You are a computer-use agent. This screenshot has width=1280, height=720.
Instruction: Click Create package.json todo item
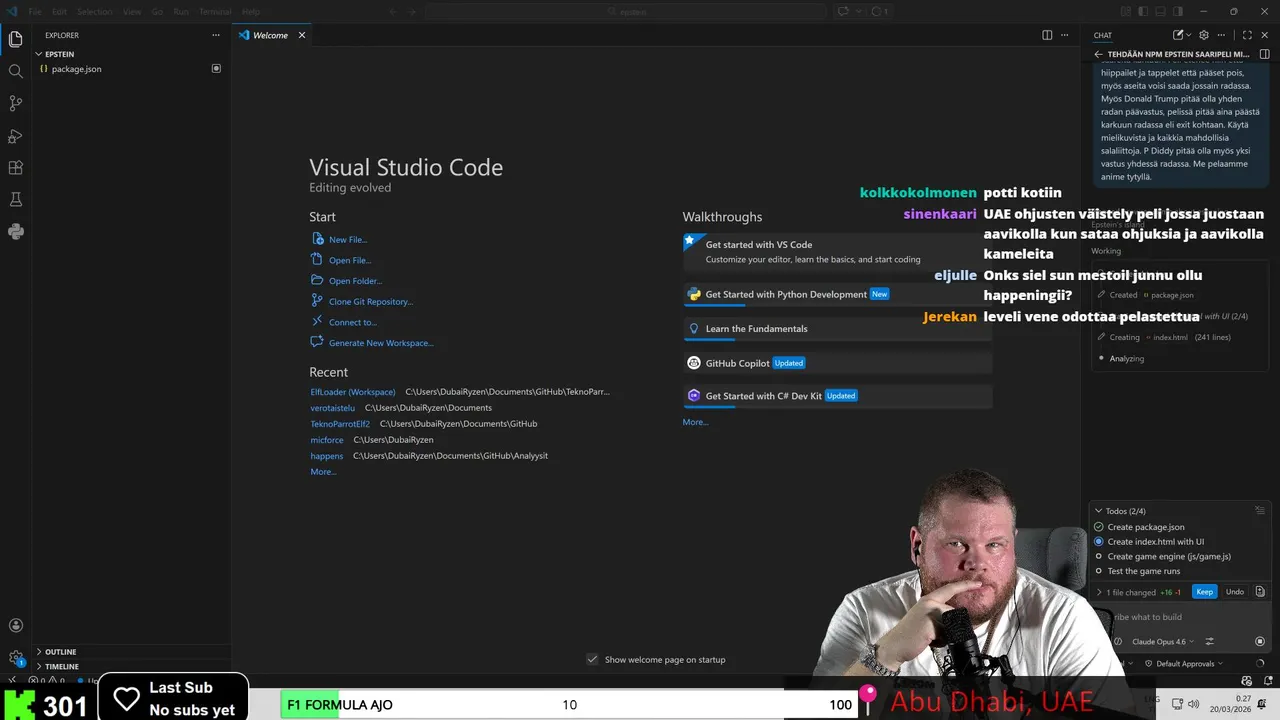(1146, 527)
